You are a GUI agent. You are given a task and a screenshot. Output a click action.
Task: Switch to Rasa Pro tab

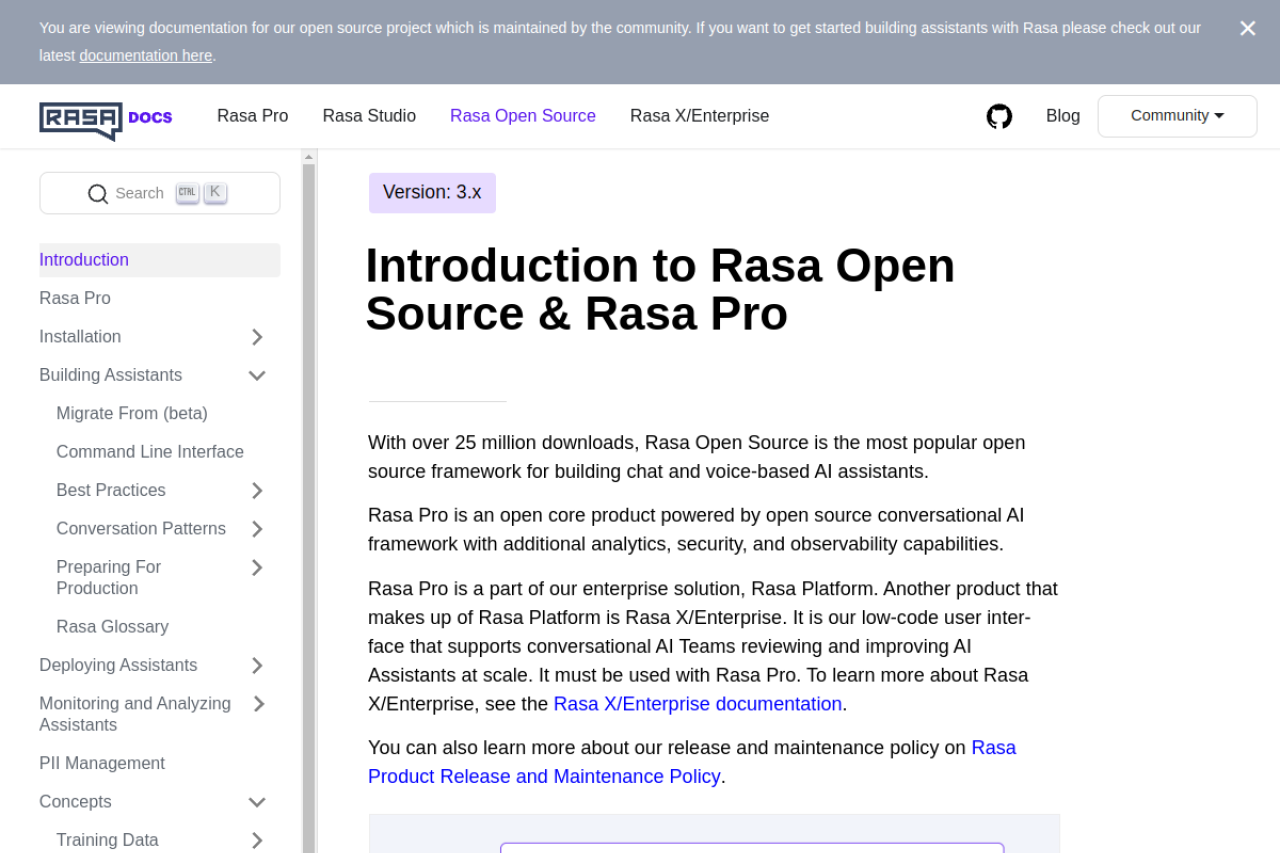tap(252, 116)
